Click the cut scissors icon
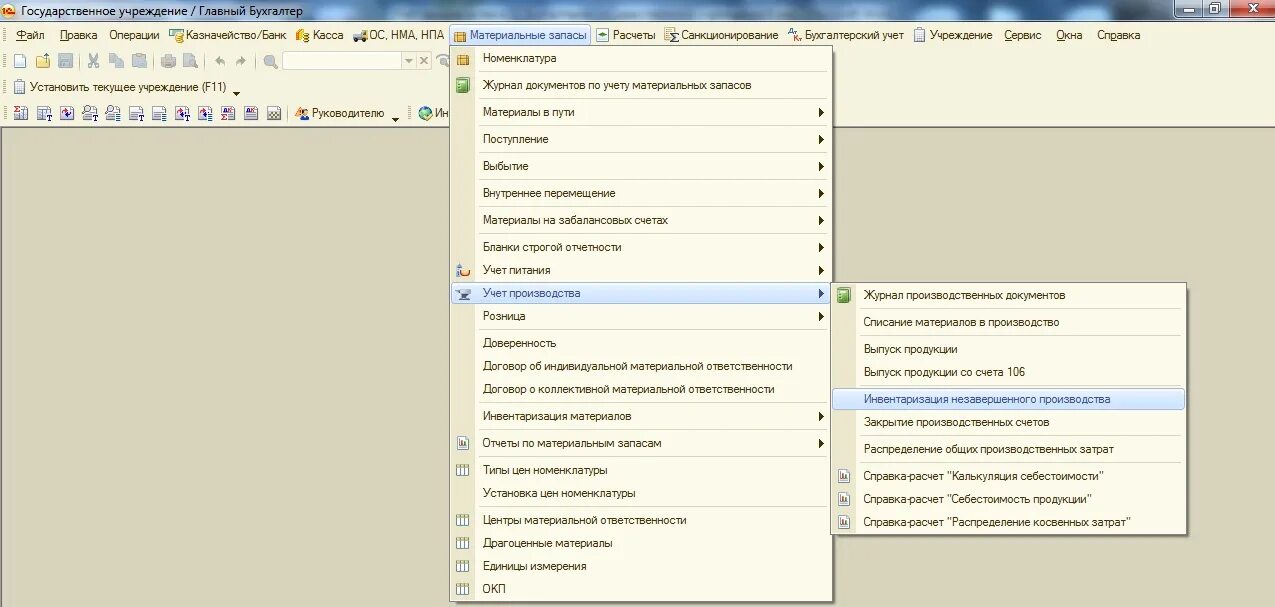The width and height of the screenshot is (1275, 607). click(x=93, y=61)
